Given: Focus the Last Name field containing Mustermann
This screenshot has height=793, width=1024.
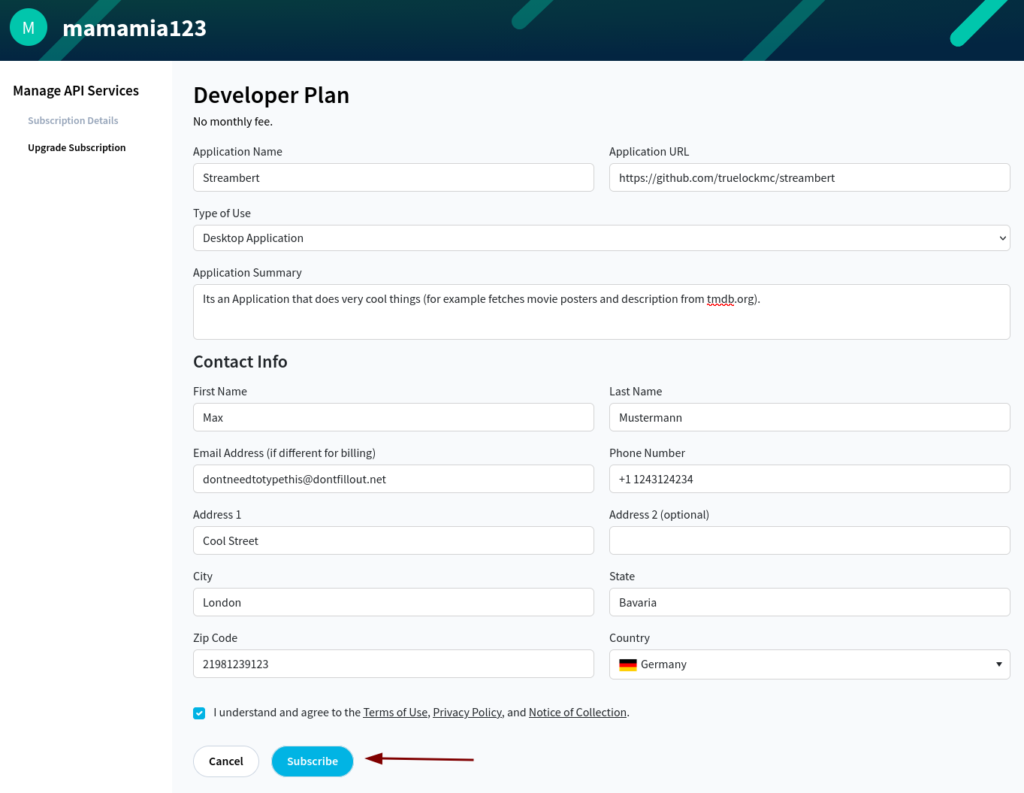Looking at the screenshot, I should click(x=809, y=417).
